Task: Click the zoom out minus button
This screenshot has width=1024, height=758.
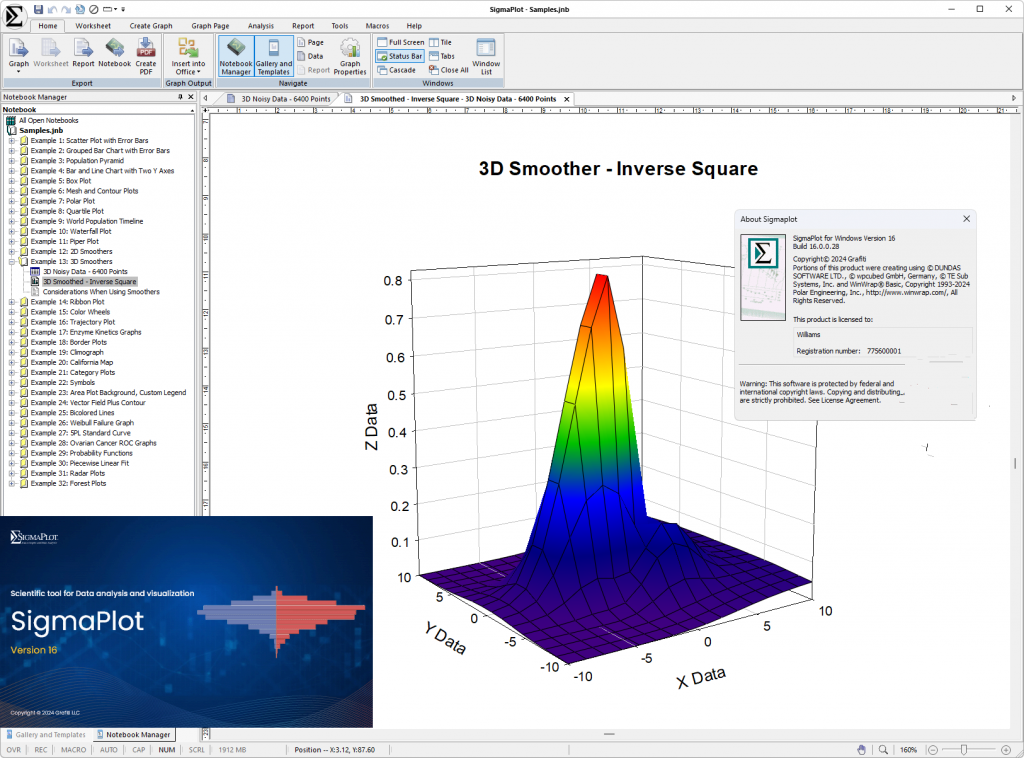Action: pos(933,750)
